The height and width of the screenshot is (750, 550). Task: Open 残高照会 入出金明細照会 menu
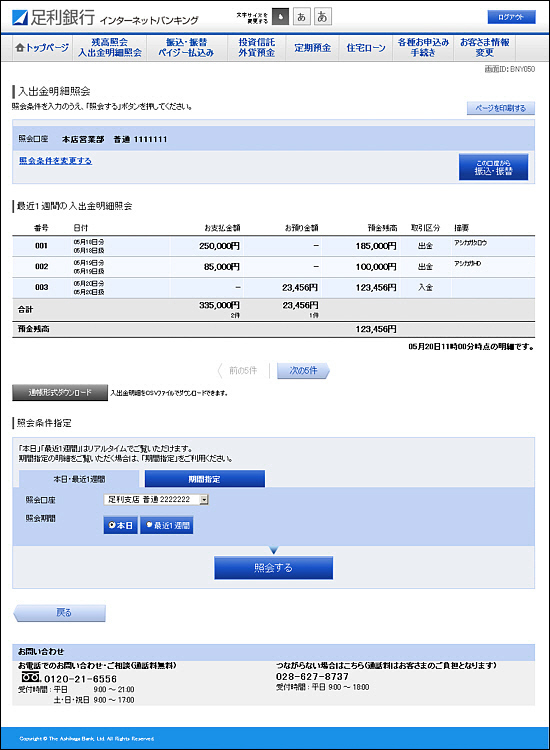110,48
